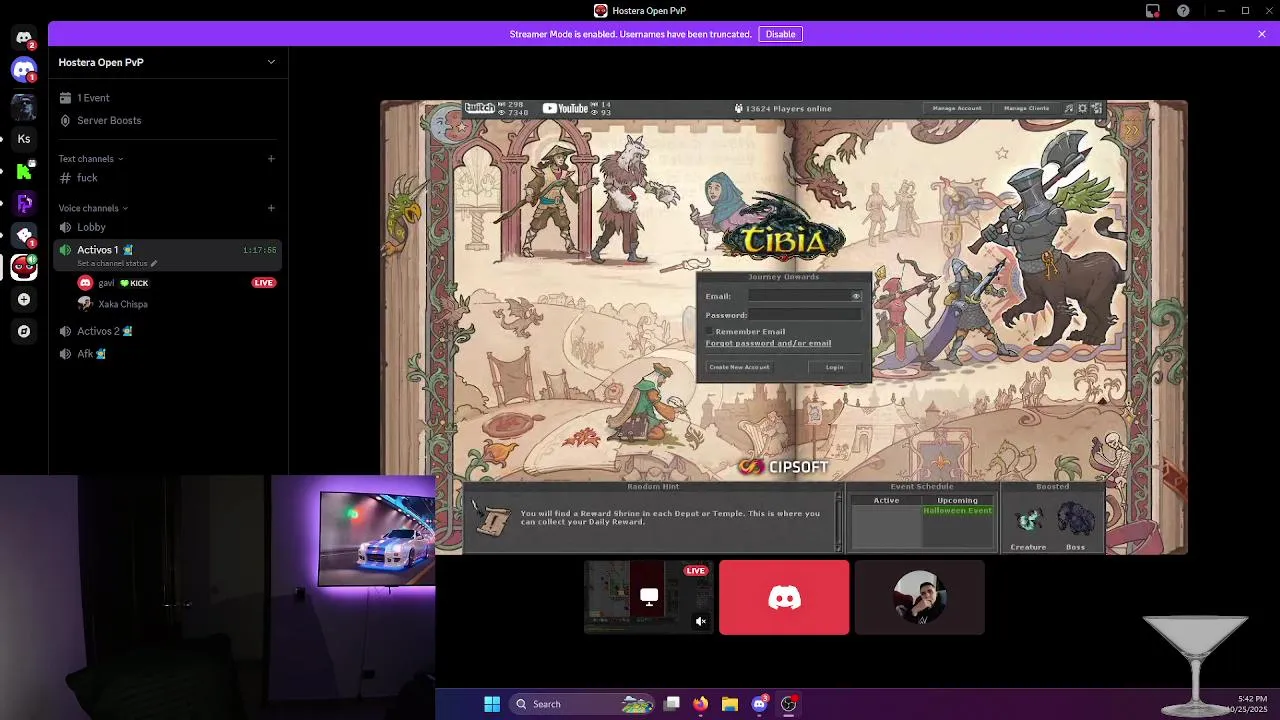Image resolution: width=1280 pixels, height=720 pixels.
Task: Open the dice server icon with red badge
Action: 24,235
